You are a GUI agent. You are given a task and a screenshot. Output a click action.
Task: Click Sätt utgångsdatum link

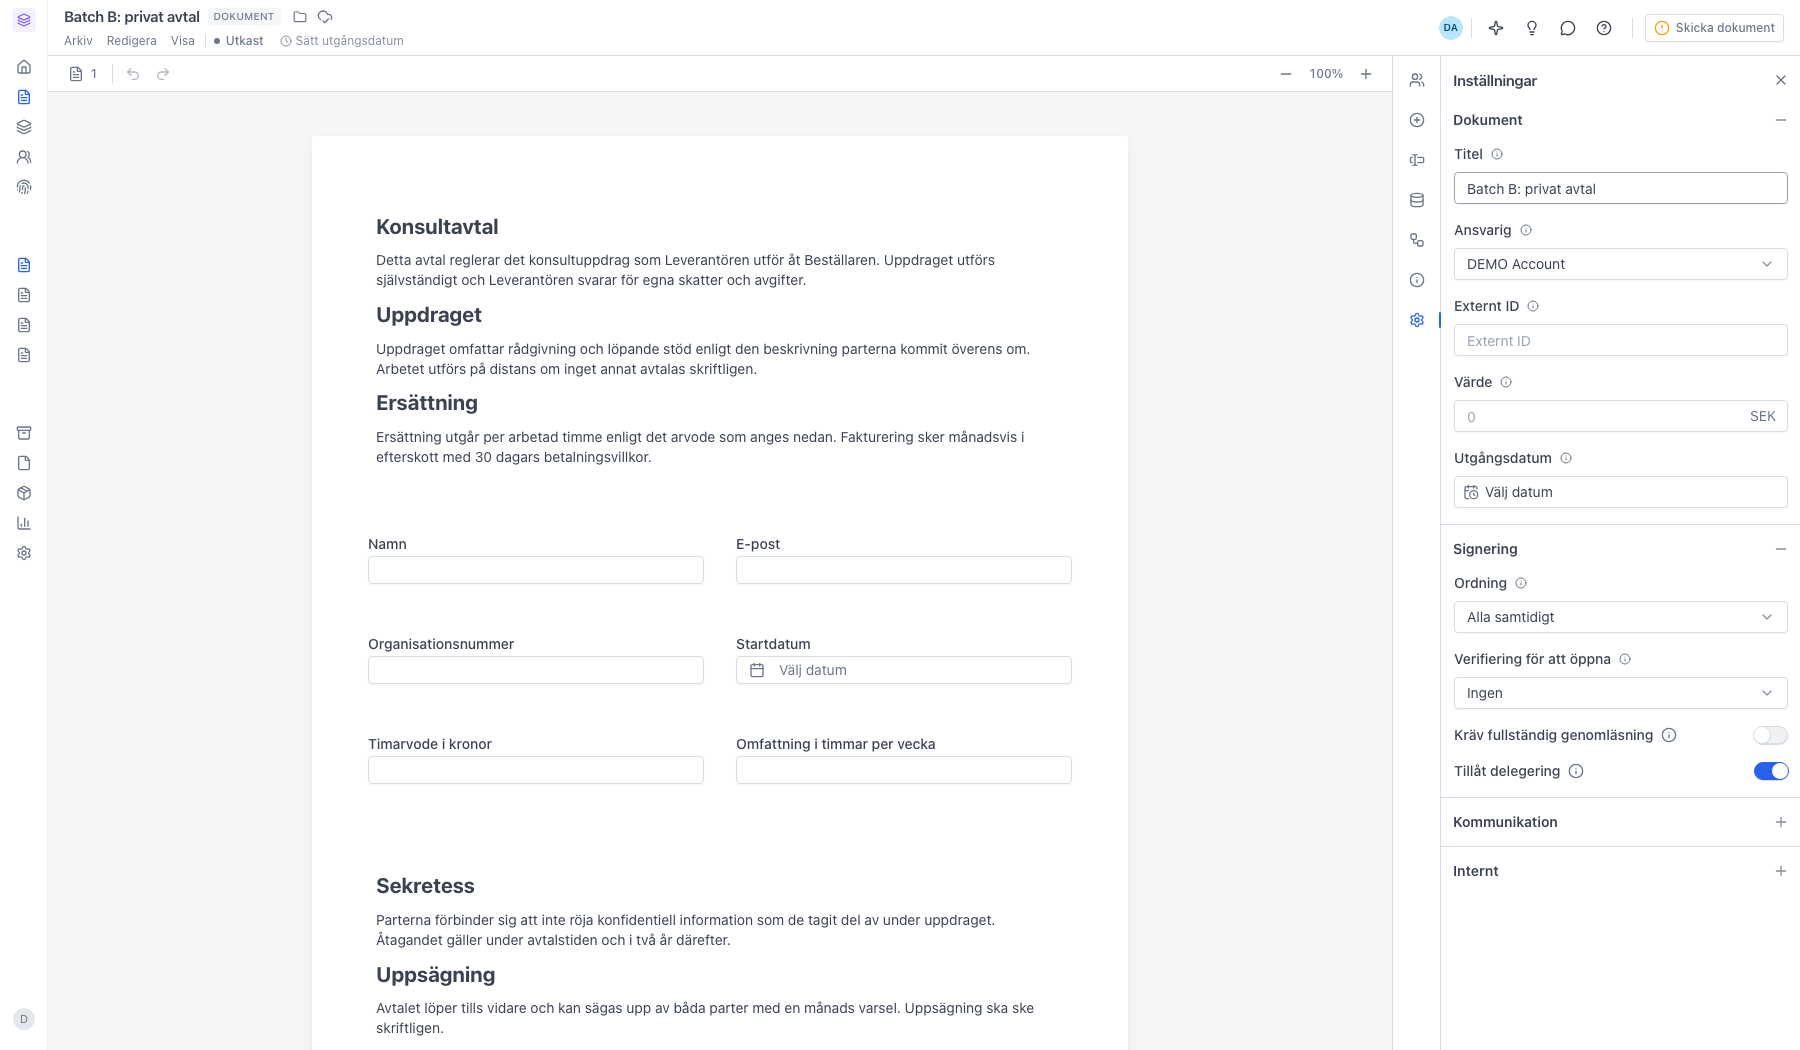point(342,41)
